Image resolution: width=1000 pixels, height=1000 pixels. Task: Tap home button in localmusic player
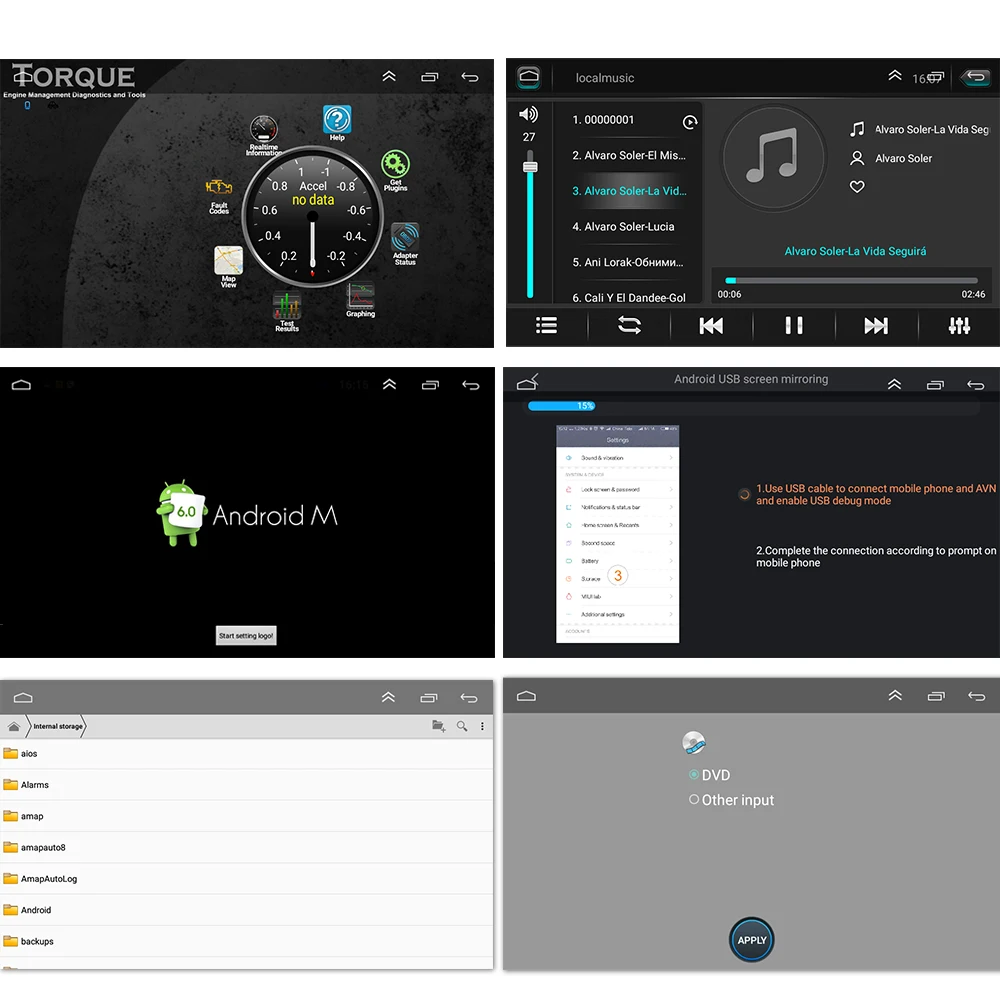pos(529,77)
